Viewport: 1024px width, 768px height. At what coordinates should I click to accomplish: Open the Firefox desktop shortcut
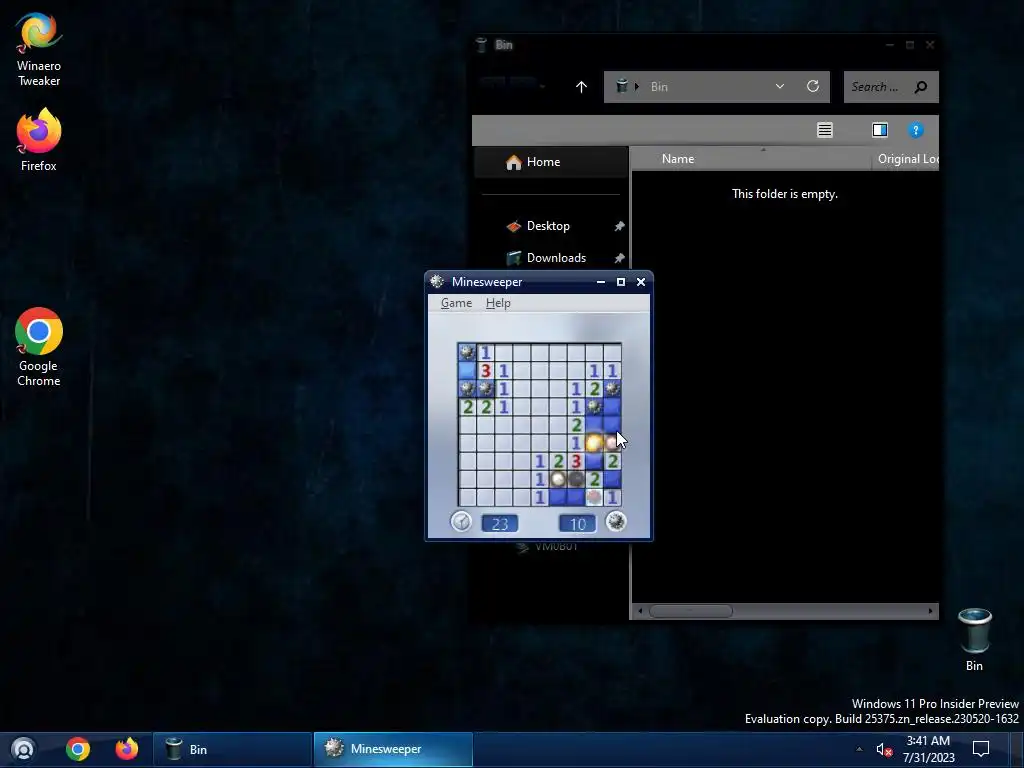[39, 140]
